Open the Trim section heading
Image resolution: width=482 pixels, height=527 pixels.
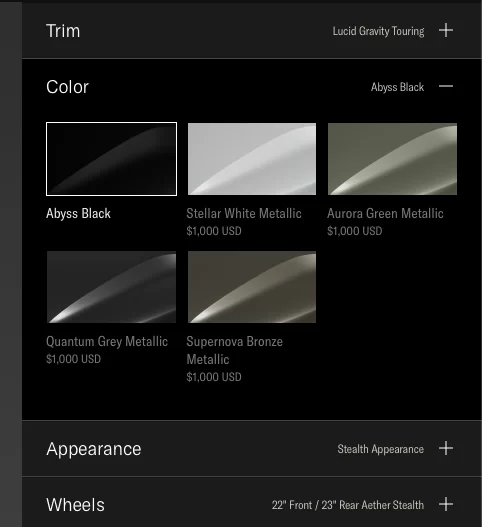[x=63, y=31]
